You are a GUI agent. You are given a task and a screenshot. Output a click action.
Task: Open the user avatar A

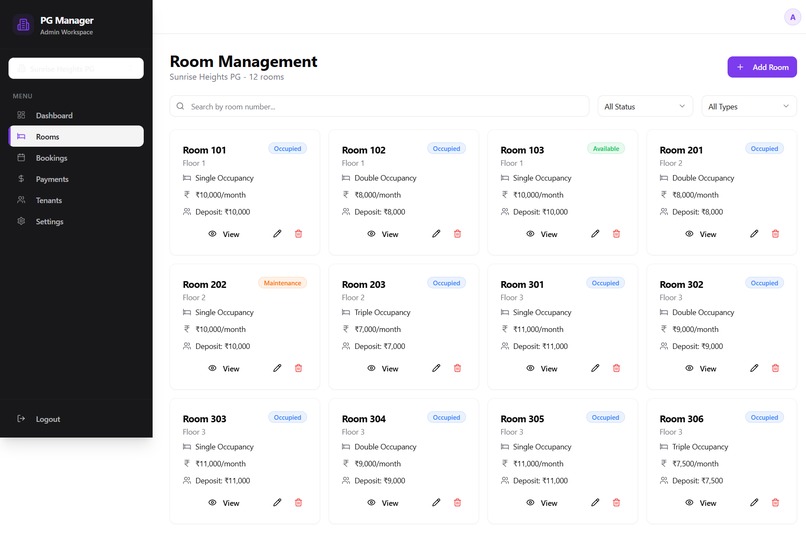coord(792,17)
